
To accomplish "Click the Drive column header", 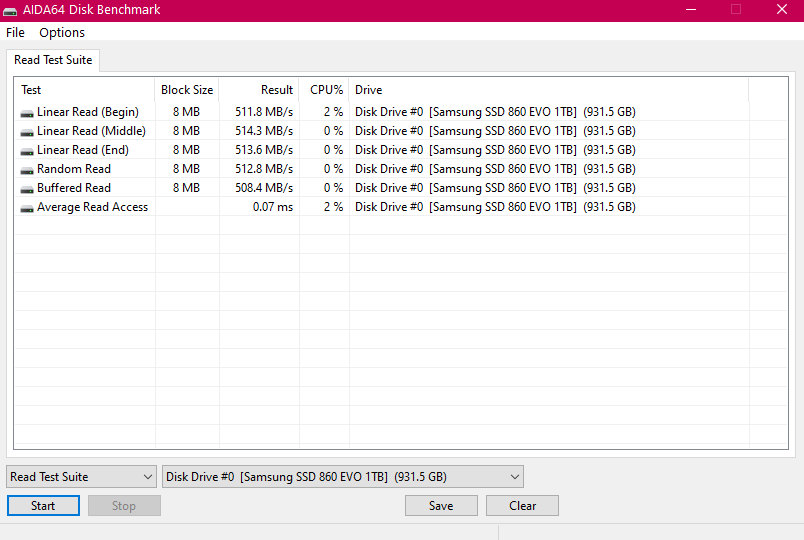I will [x=549, y=90].
